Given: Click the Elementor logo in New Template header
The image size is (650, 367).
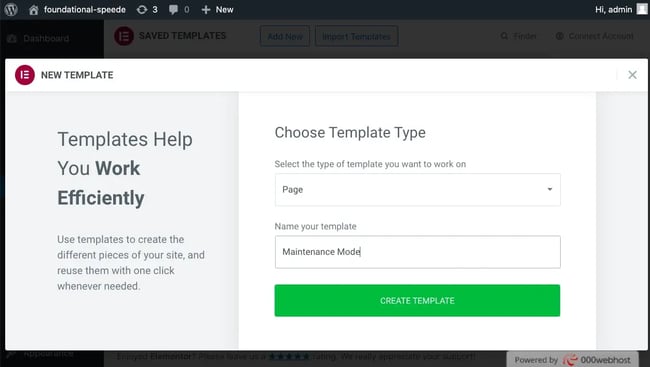Looking at the screenshot, I should click(25, 75).
